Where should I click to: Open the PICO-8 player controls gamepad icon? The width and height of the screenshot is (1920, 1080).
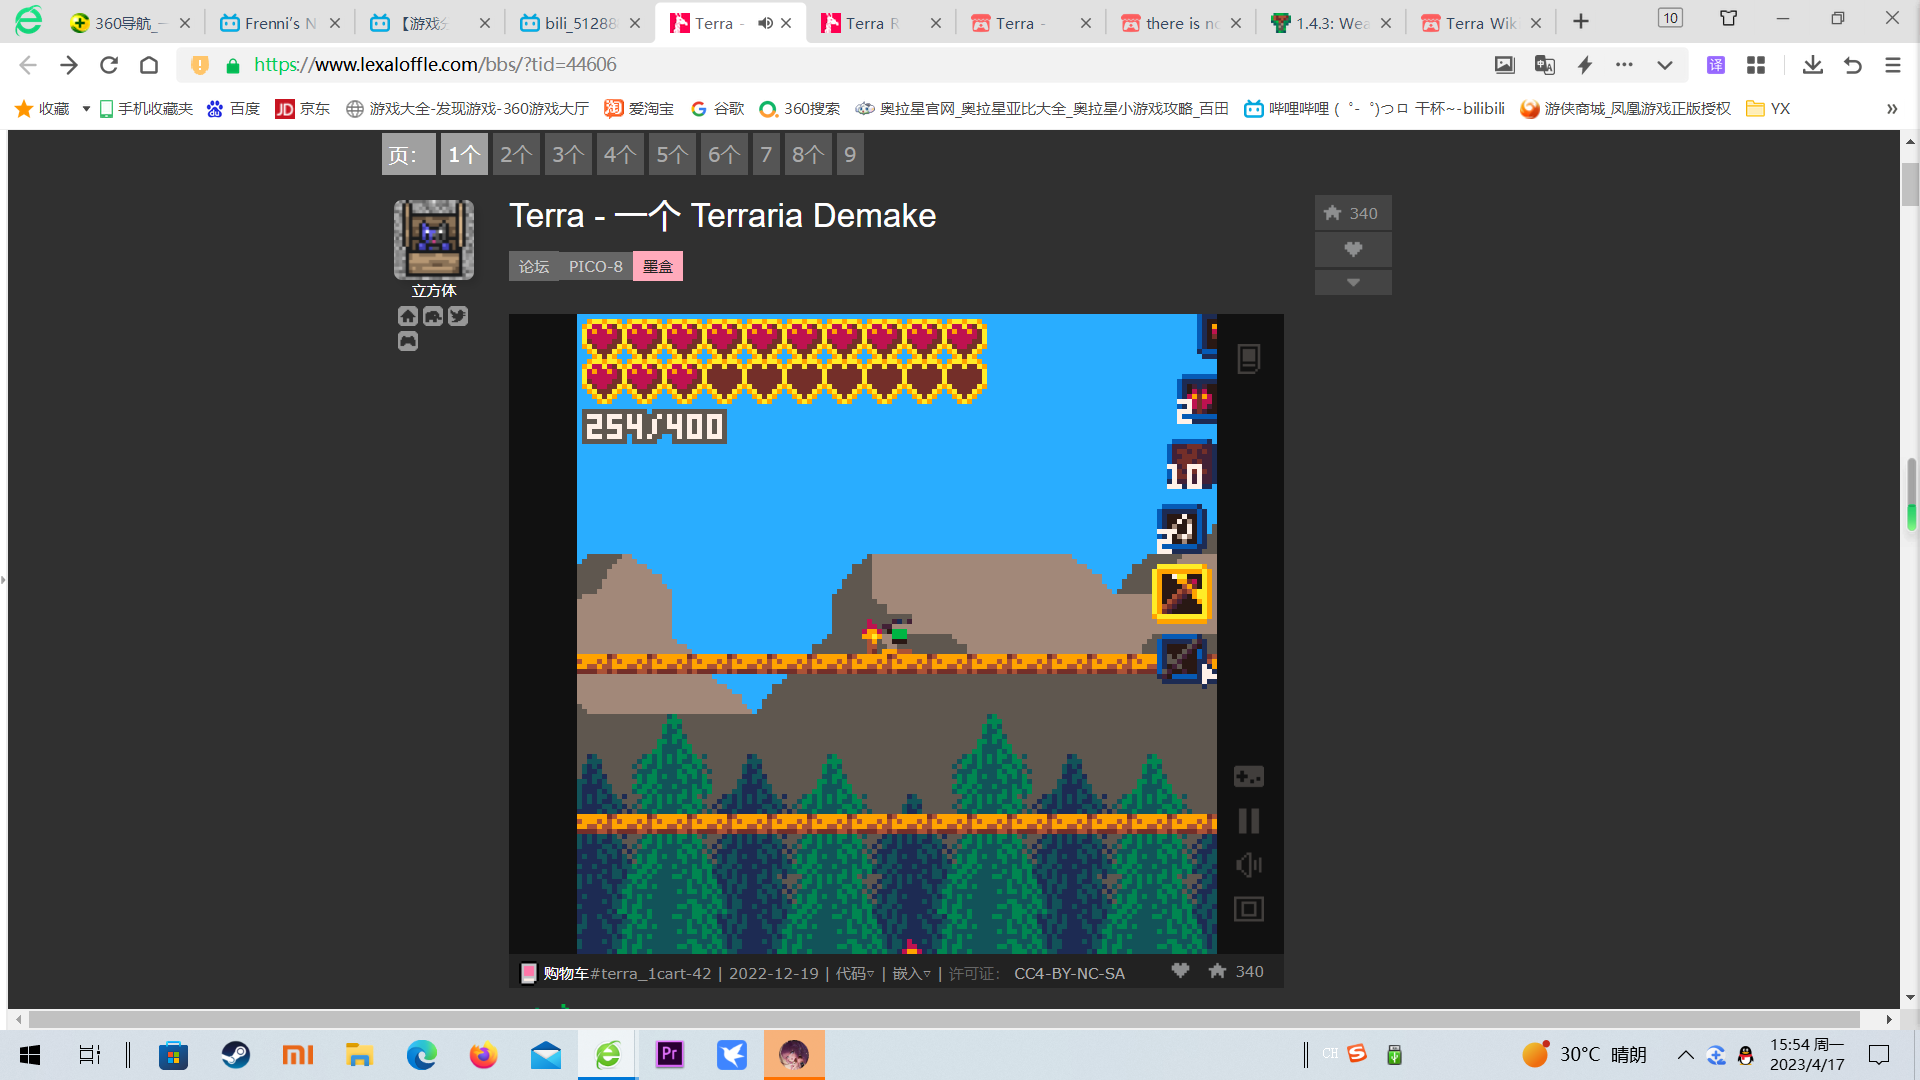click(1248, 777)
